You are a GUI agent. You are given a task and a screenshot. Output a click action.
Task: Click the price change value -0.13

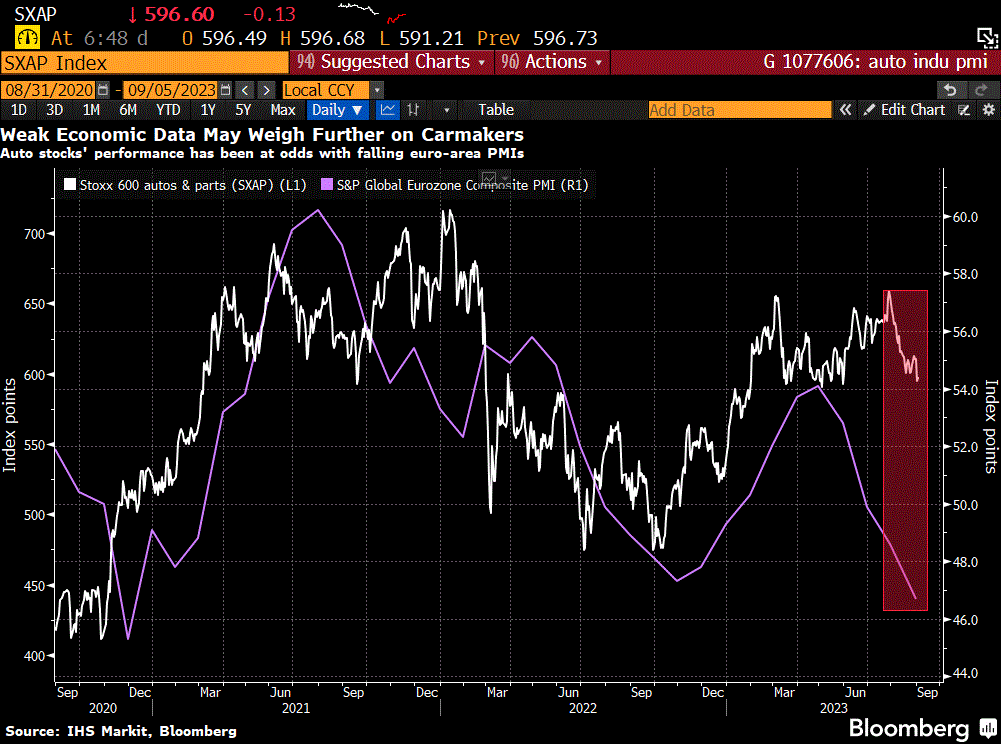(x=269, y=14)
